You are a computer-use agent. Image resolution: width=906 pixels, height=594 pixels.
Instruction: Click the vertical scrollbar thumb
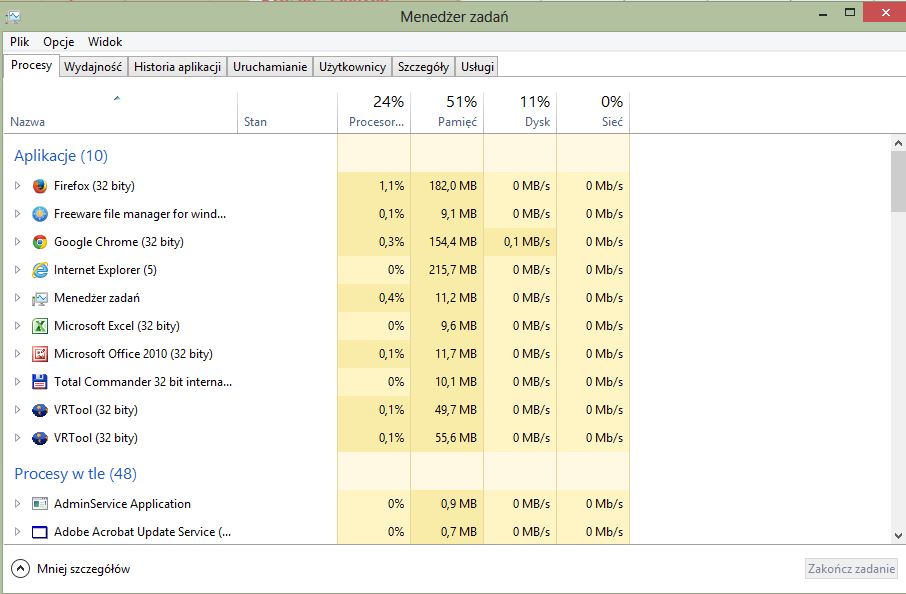coord(898,180)
